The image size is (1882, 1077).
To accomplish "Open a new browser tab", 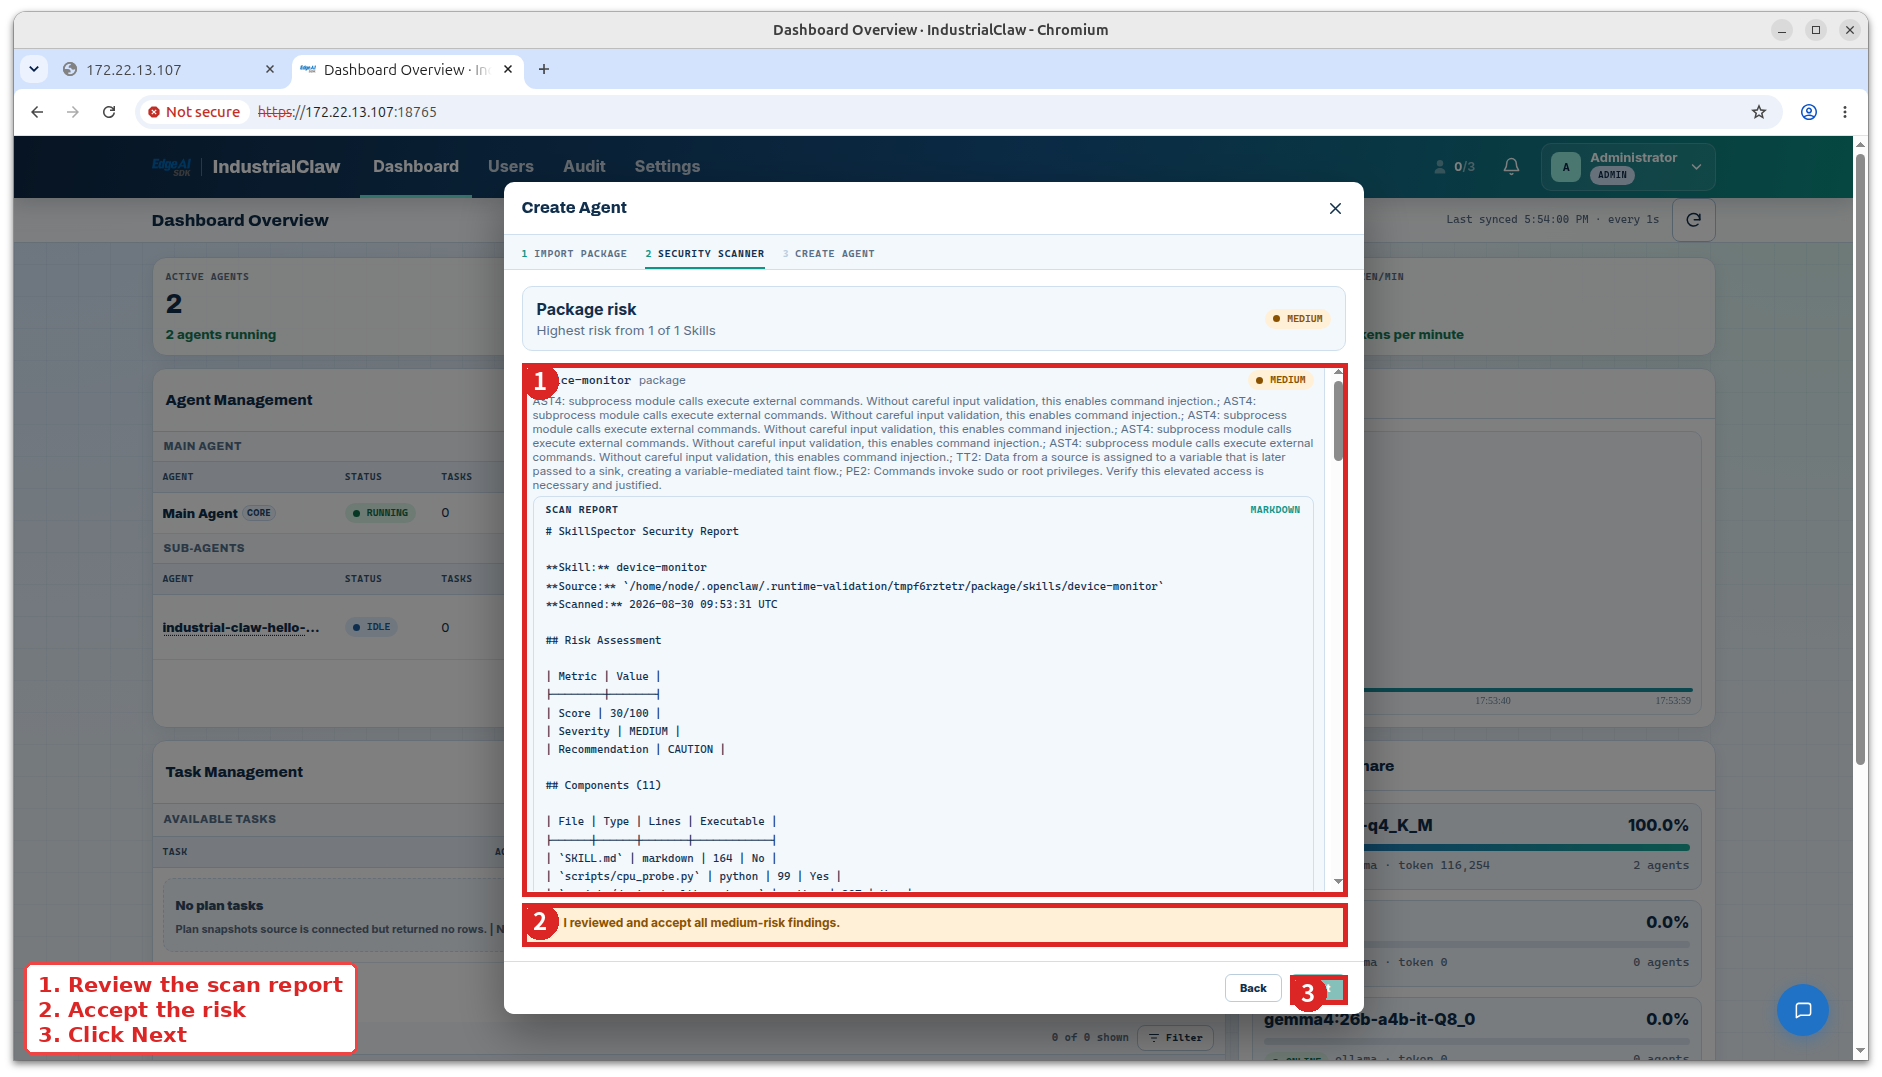I will point(544,69).
